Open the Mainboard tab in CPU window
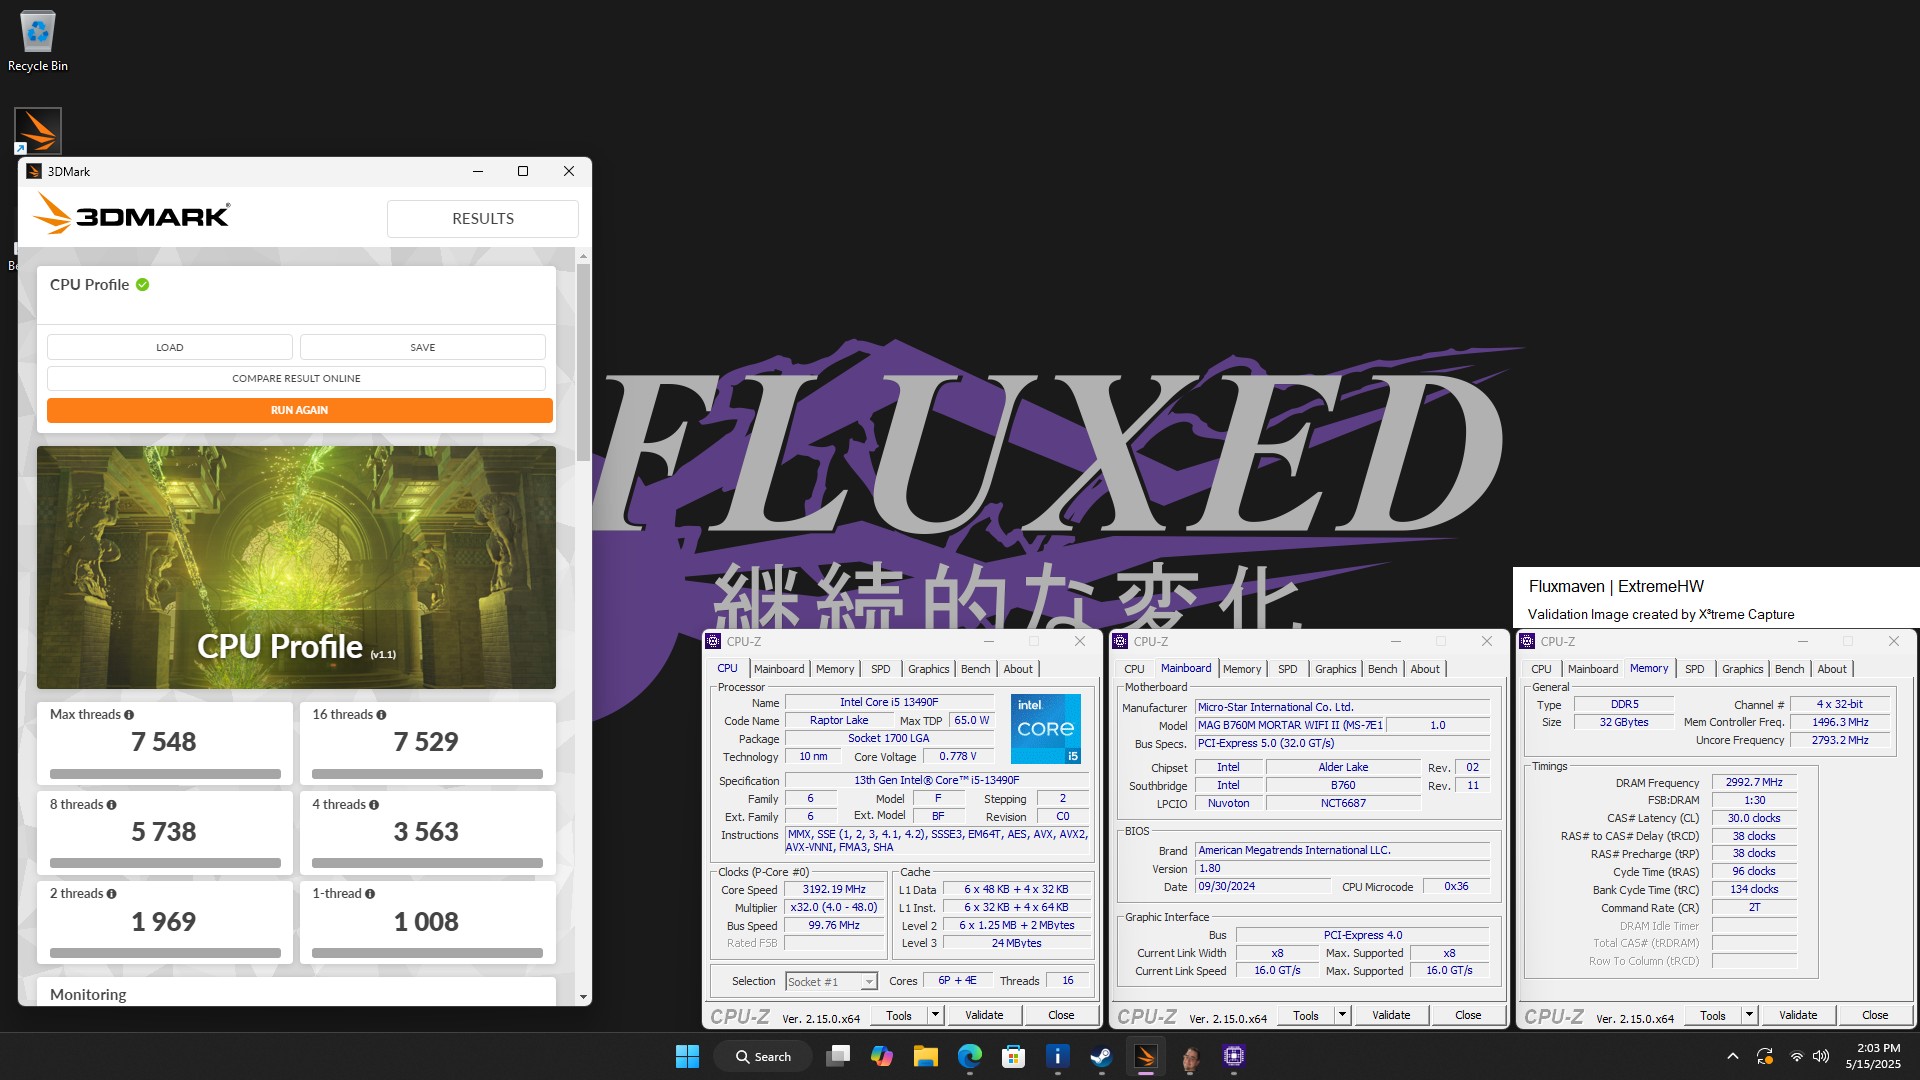The width and height of the screenshot is (1920, 1080). (779, 669)
